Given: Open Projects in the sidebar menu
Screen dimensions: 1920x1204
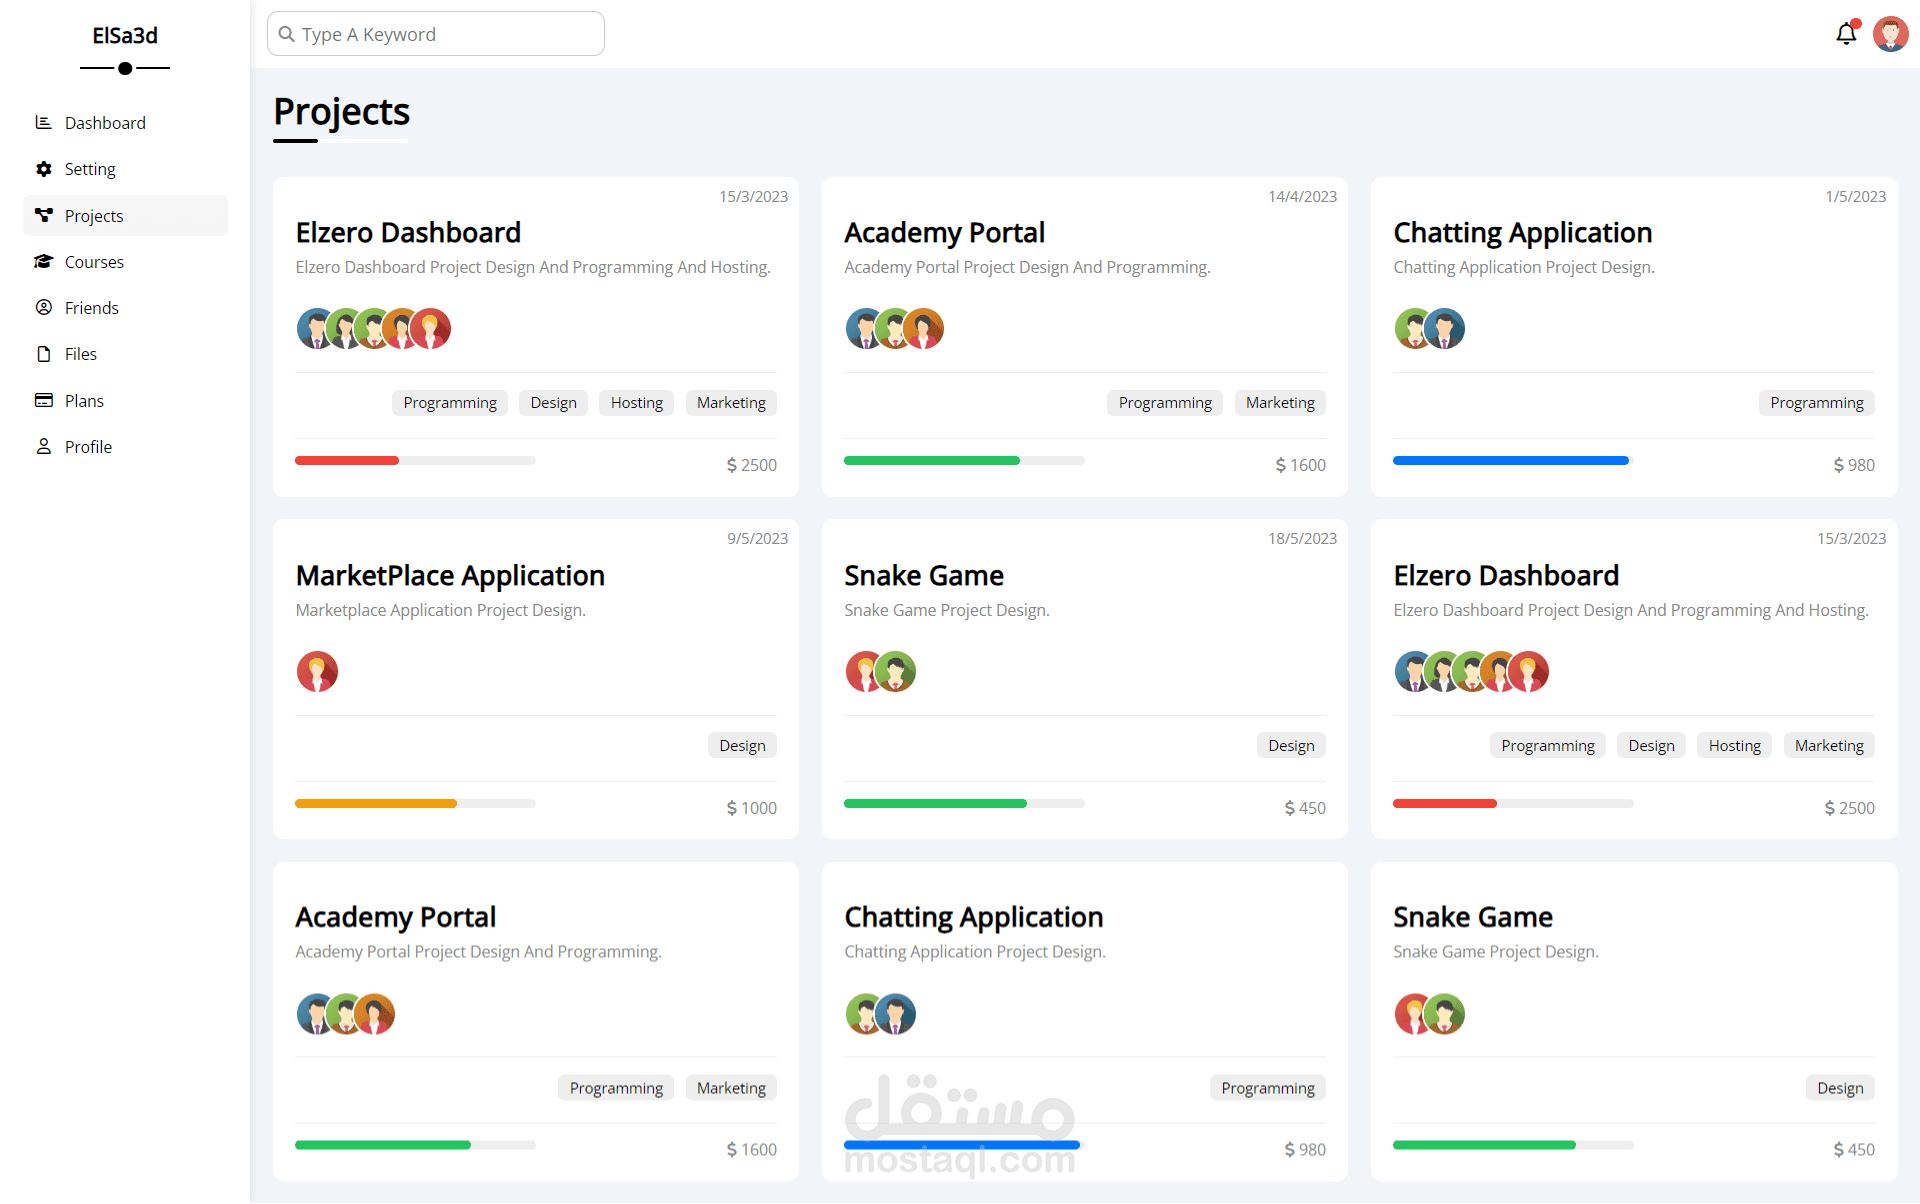Looking at the screenshot, I should pos(94,216).
